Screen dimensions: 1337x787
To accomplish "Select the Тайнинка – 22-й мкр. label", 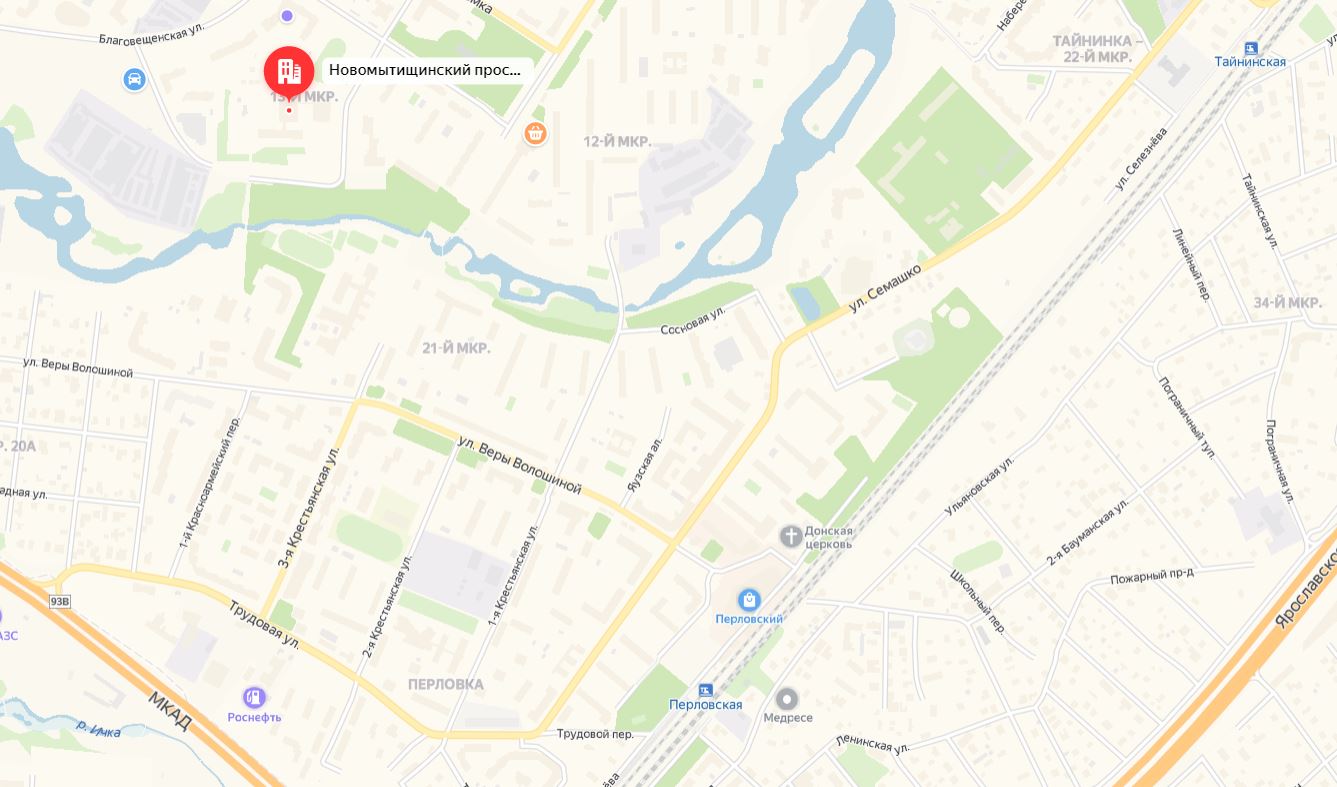I will click(x=1092, y=49).
